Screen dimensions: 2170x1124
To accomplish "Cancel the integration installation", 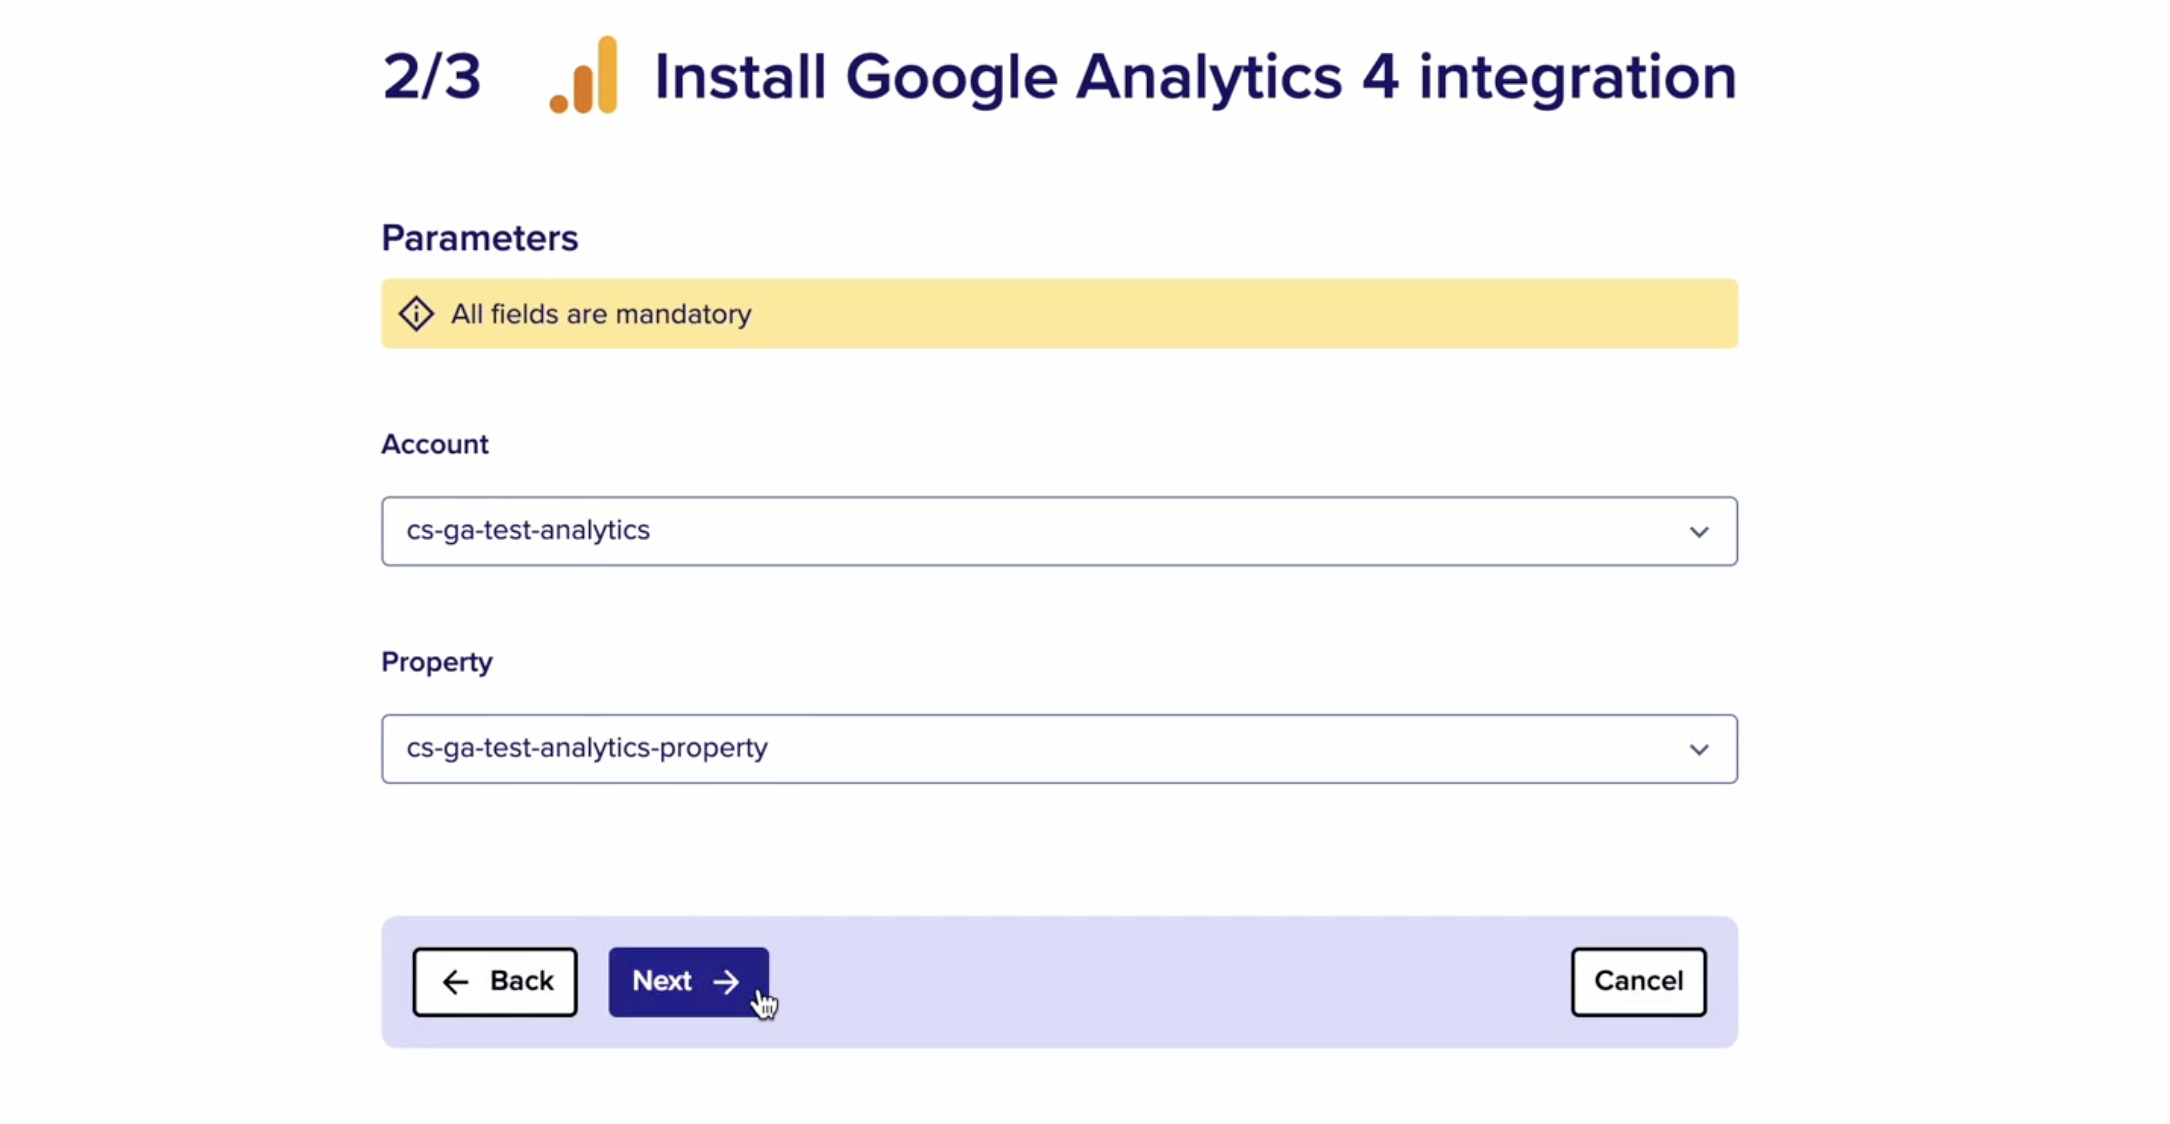I will pyautogui.click(x=1638, y=982).
